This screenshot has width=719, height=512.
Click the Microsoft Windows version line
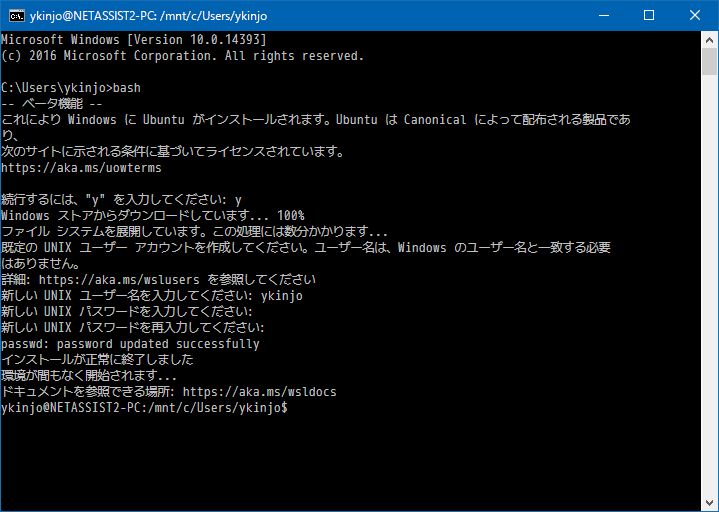point(133,40)
